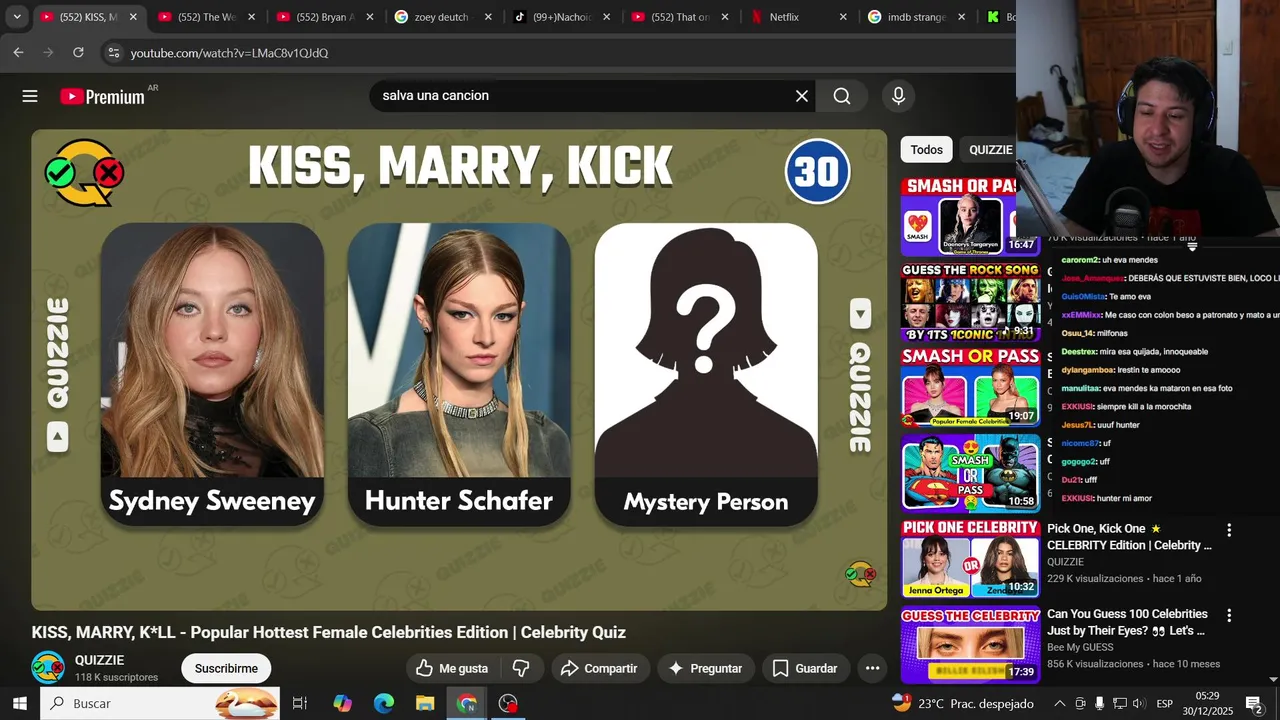Close the Netflix tab
This screenshot has height=720, width=1280.
pyautogui.click(x=843, y=17)
